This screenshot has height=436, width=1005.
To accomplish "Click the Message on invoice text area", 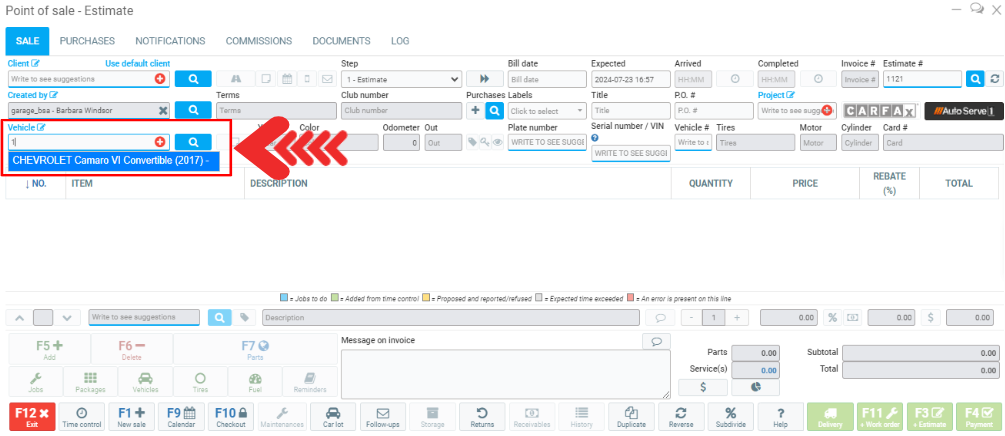I will [505, 373].
